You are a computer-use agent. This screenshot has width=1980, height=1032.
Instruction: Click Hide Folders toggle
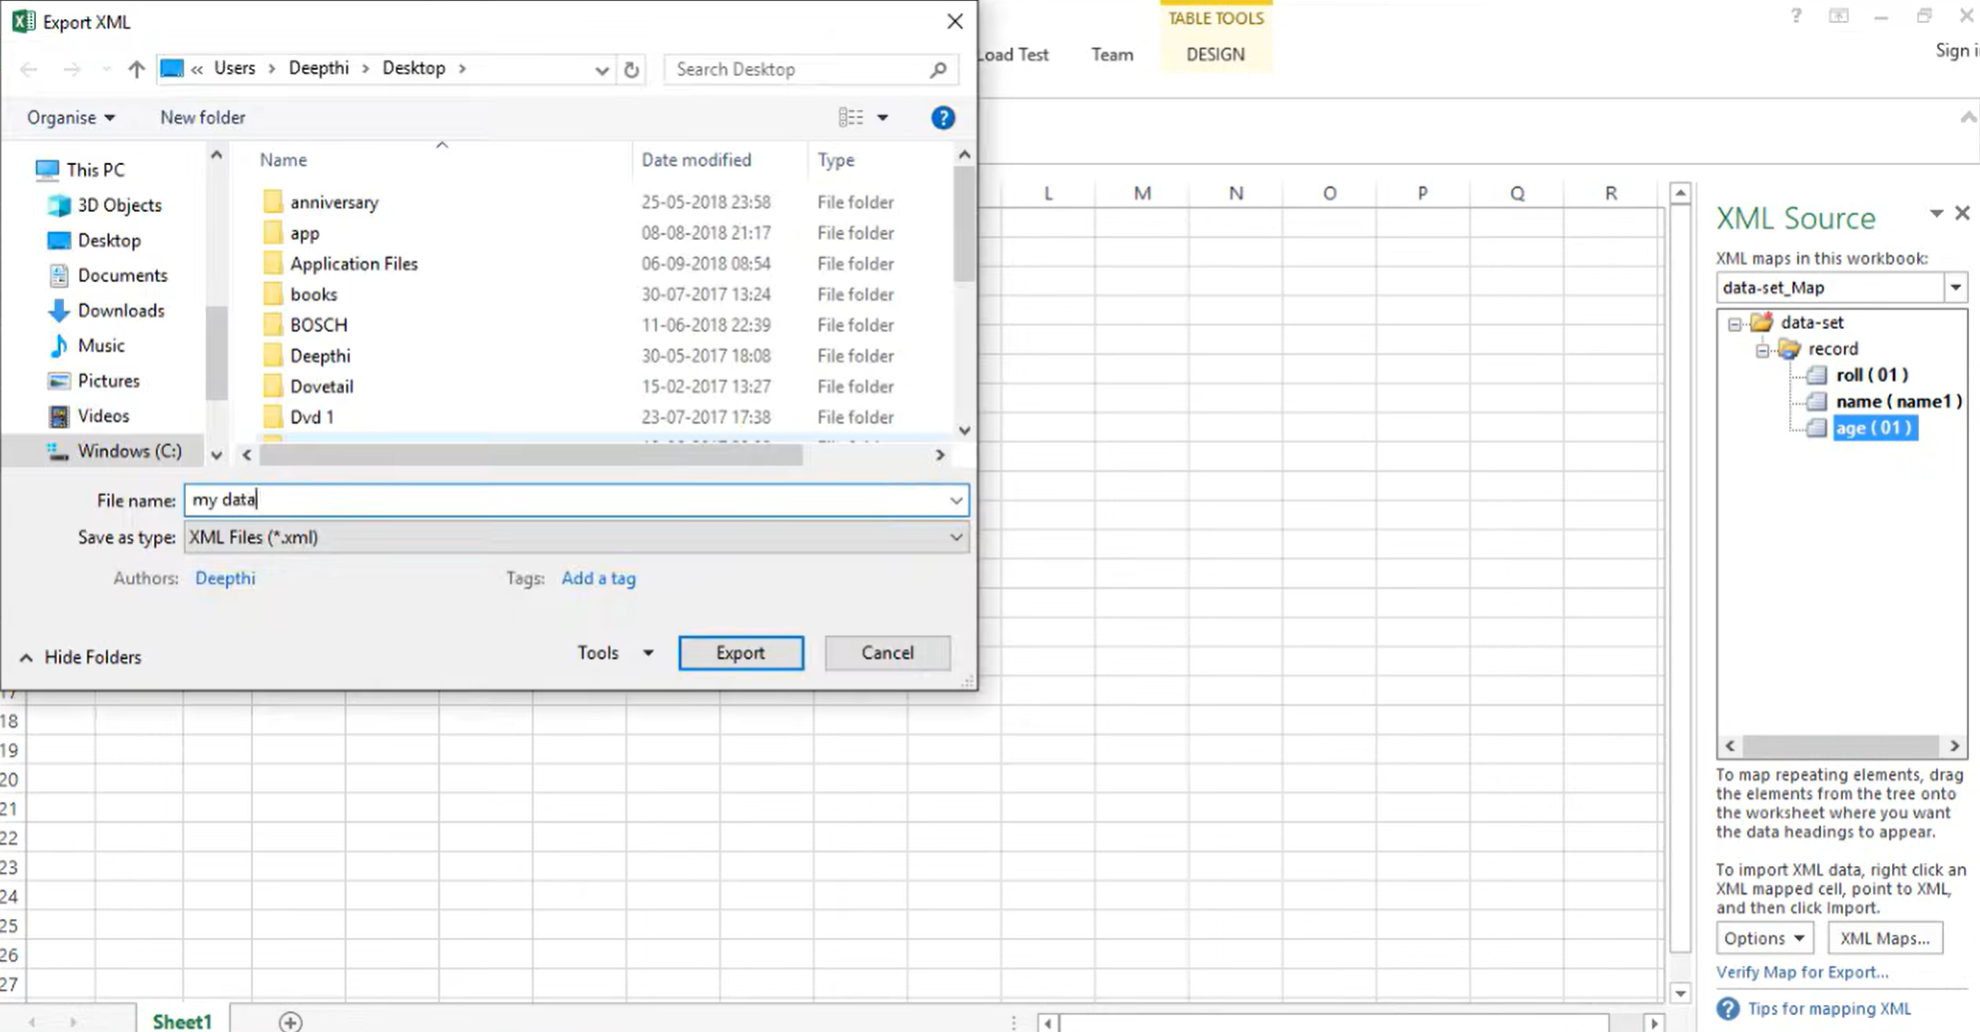(x=81, y=657)
